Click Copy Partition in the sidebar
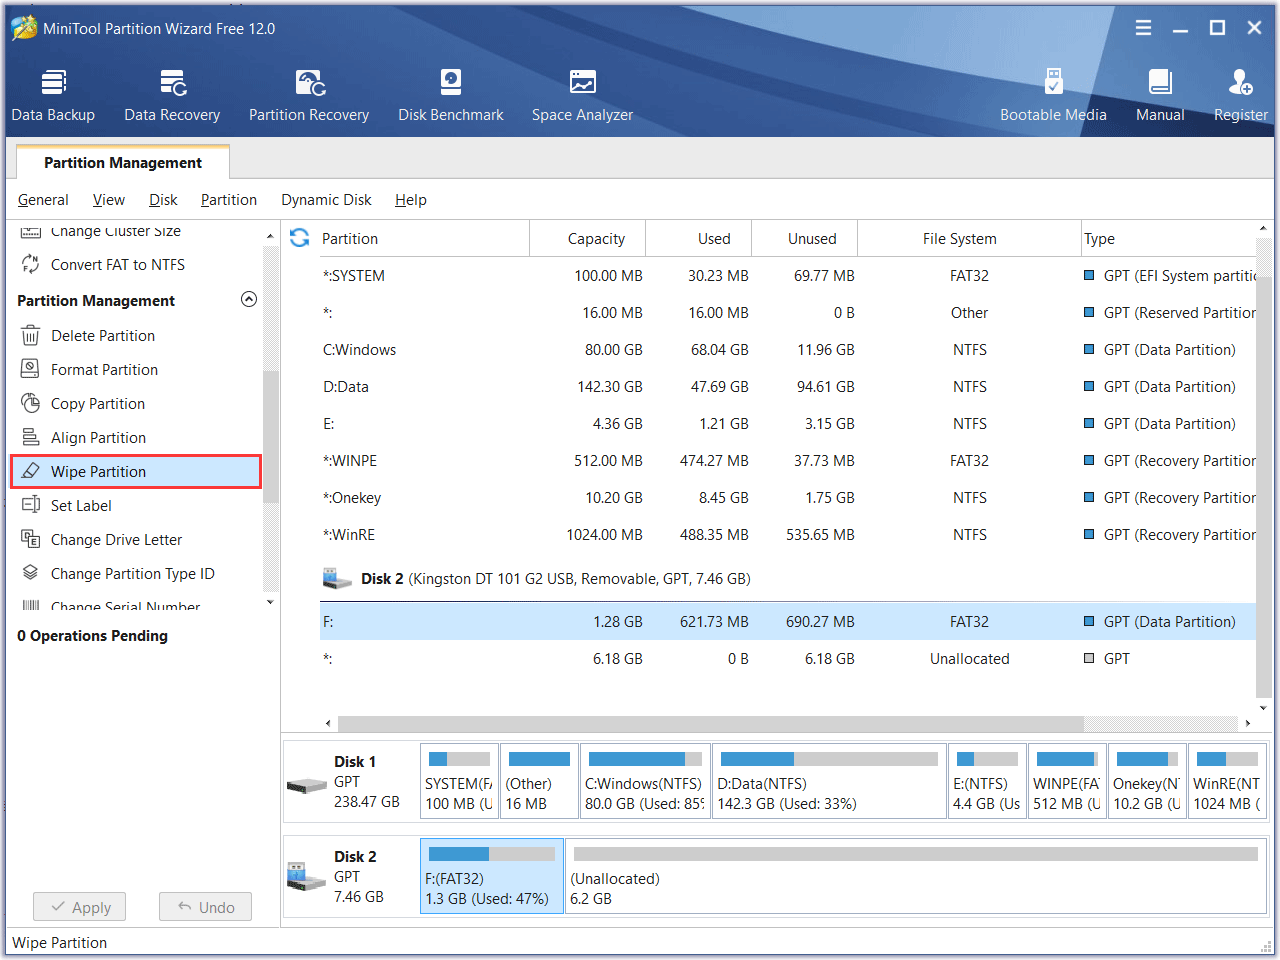This screenshot has height=960, width=1280. click(x=98, y=404)
